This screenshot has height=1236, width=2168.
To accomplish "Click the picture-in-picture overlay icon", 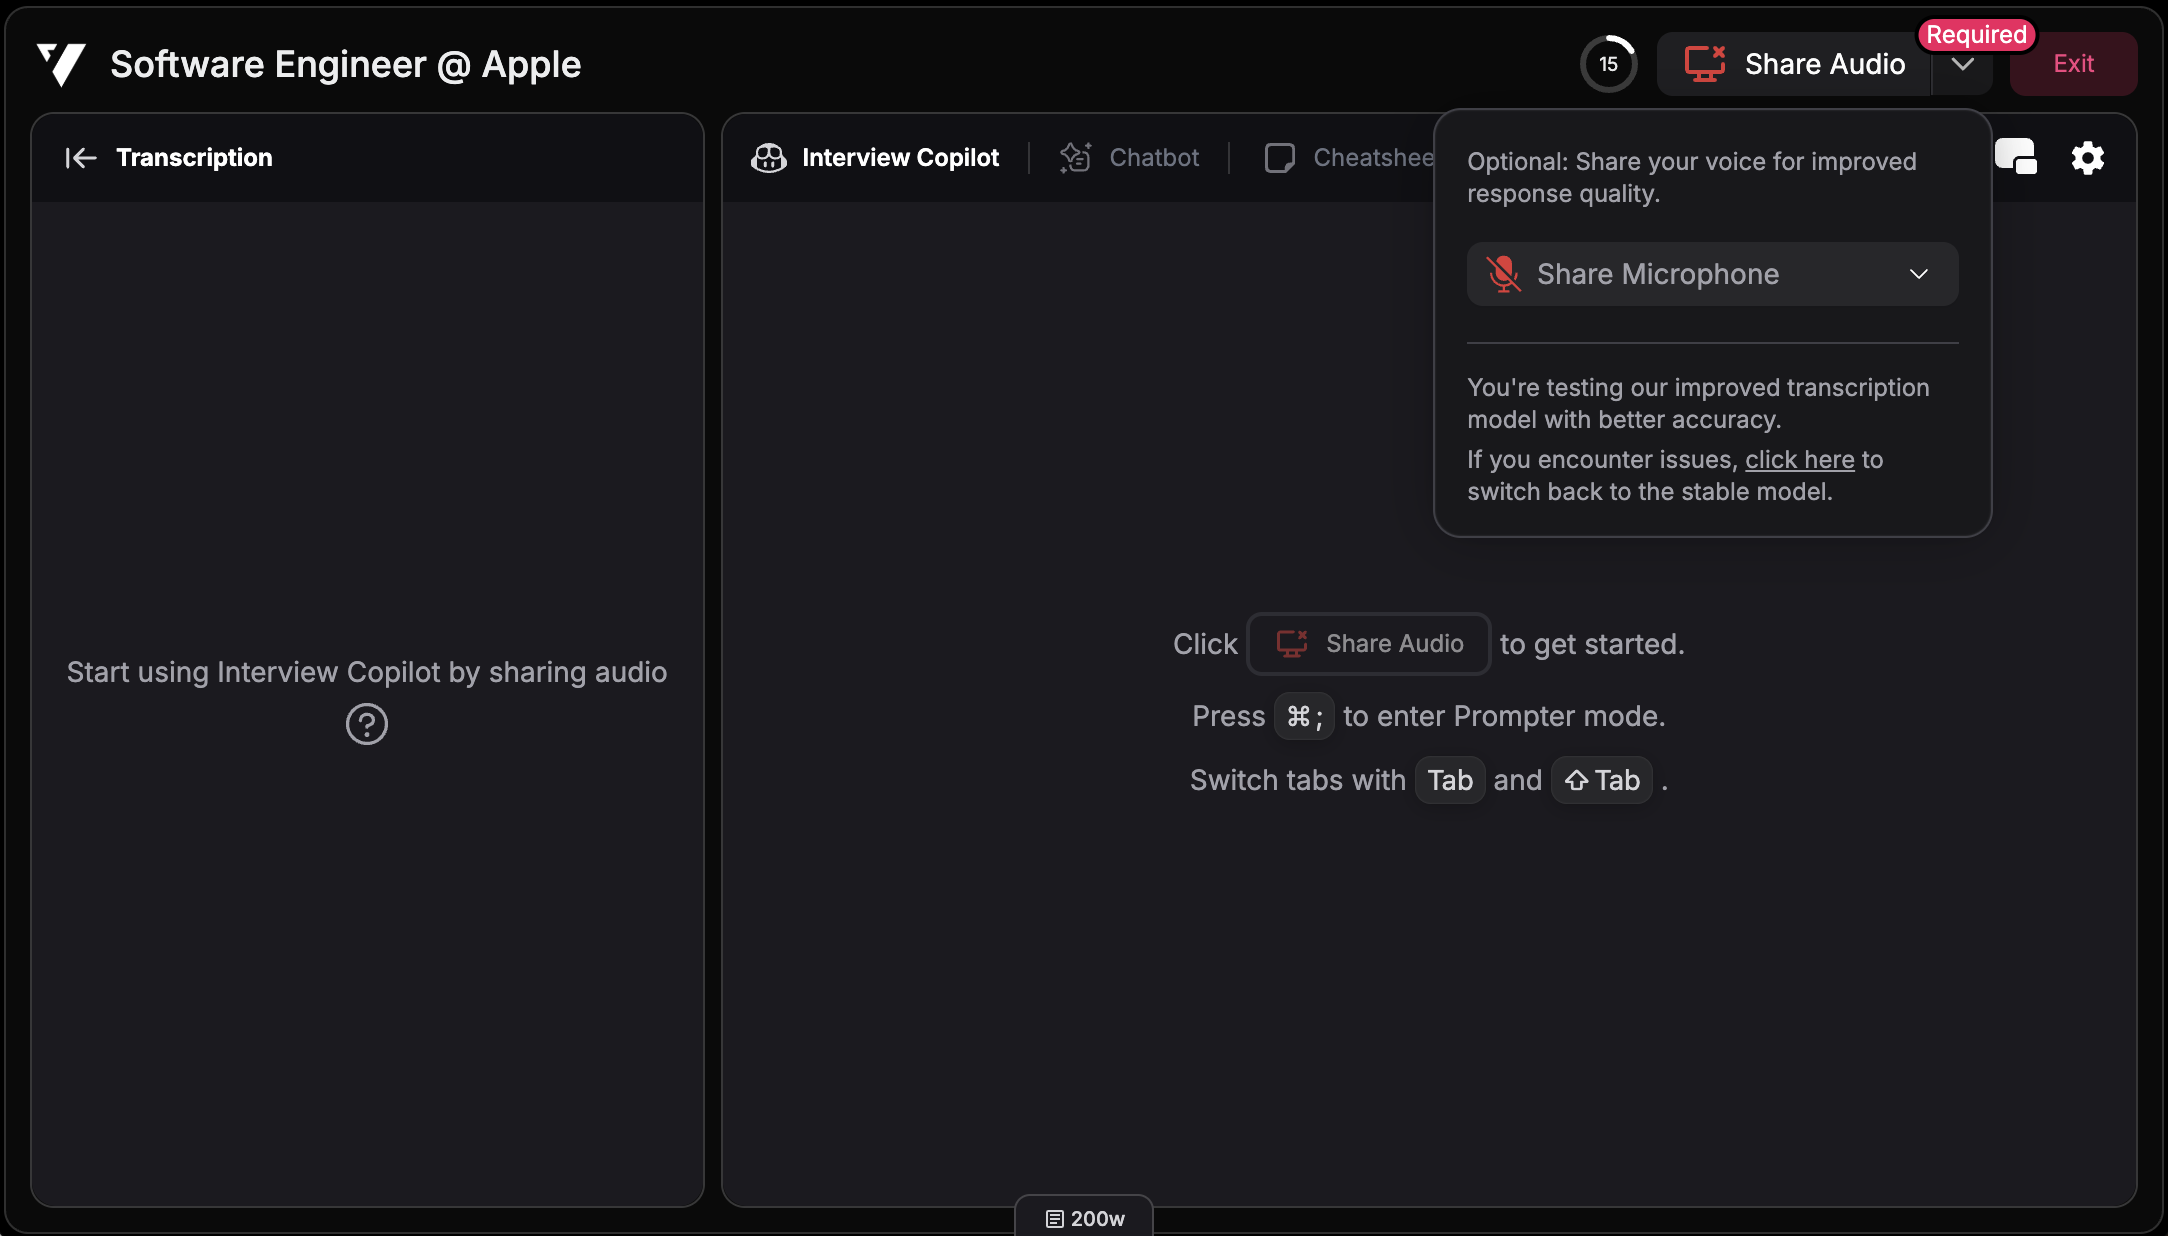I will [x=2015, y=157].
